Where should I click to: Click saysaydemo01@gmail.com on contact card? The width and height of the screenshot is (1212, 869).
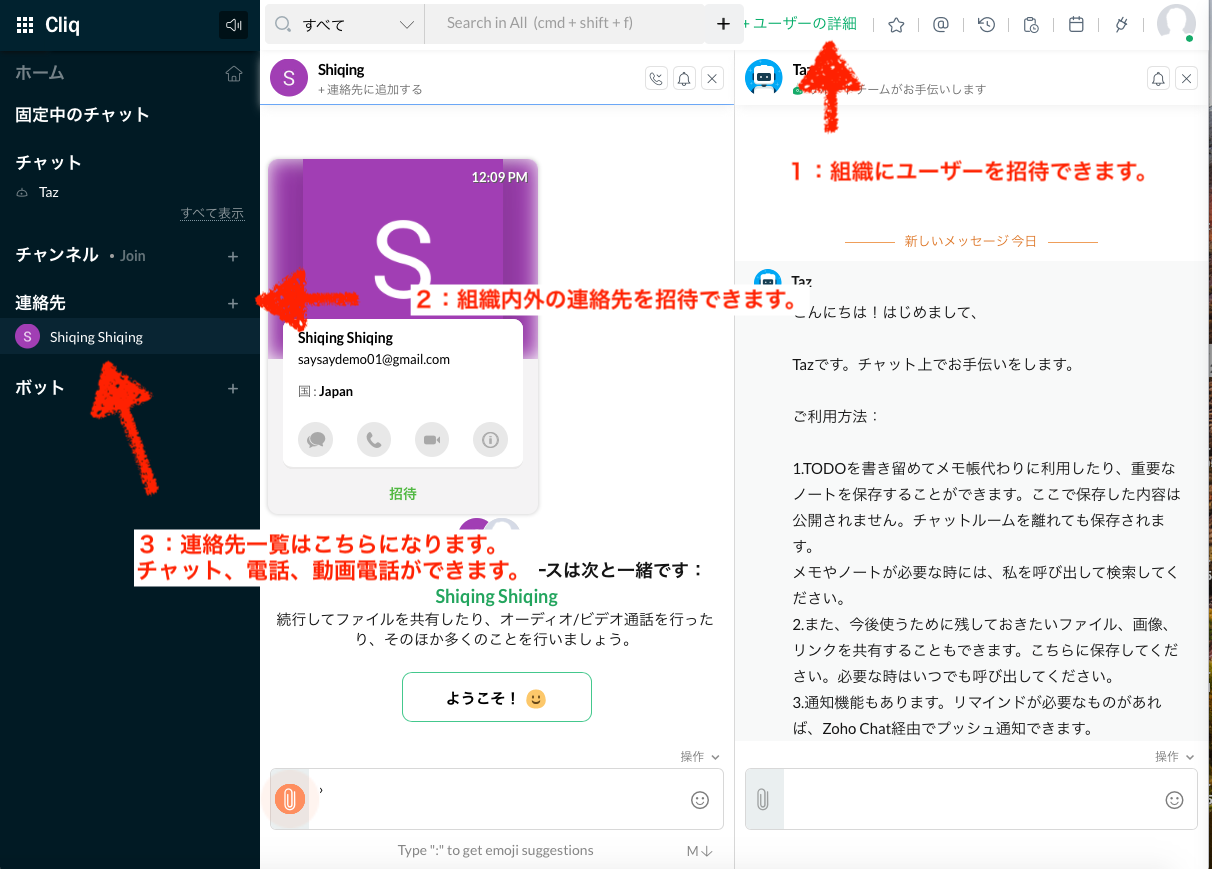click(374, 359)
